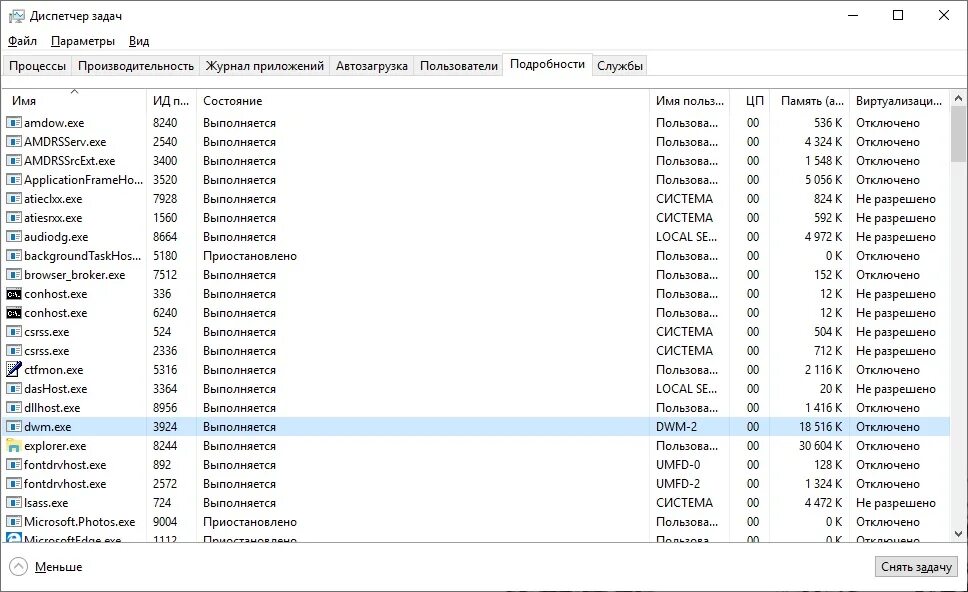Click the atiesrxx.exe process icon
Image resolution: width=968 pixels, height=592 pixels.
point(14,218)
